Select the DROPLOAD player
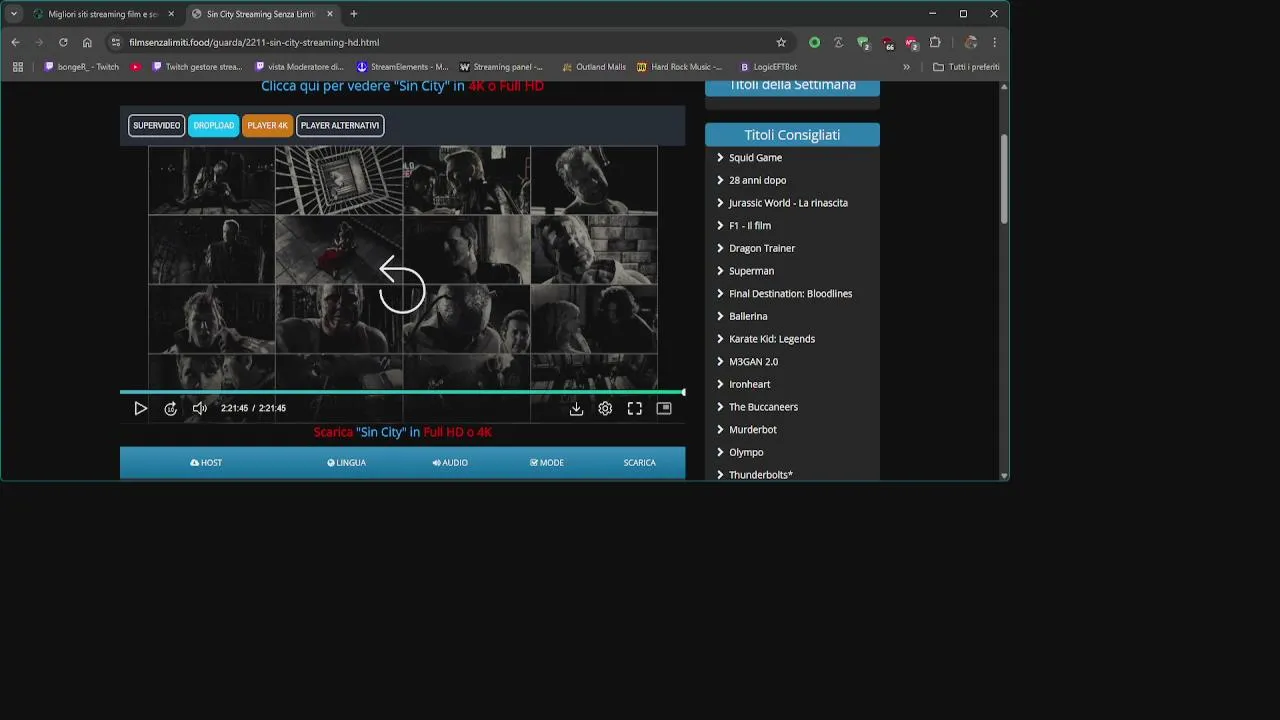The height and width of the screenshot is (720, 1280). pyautogui.click(x=214, y=125)
